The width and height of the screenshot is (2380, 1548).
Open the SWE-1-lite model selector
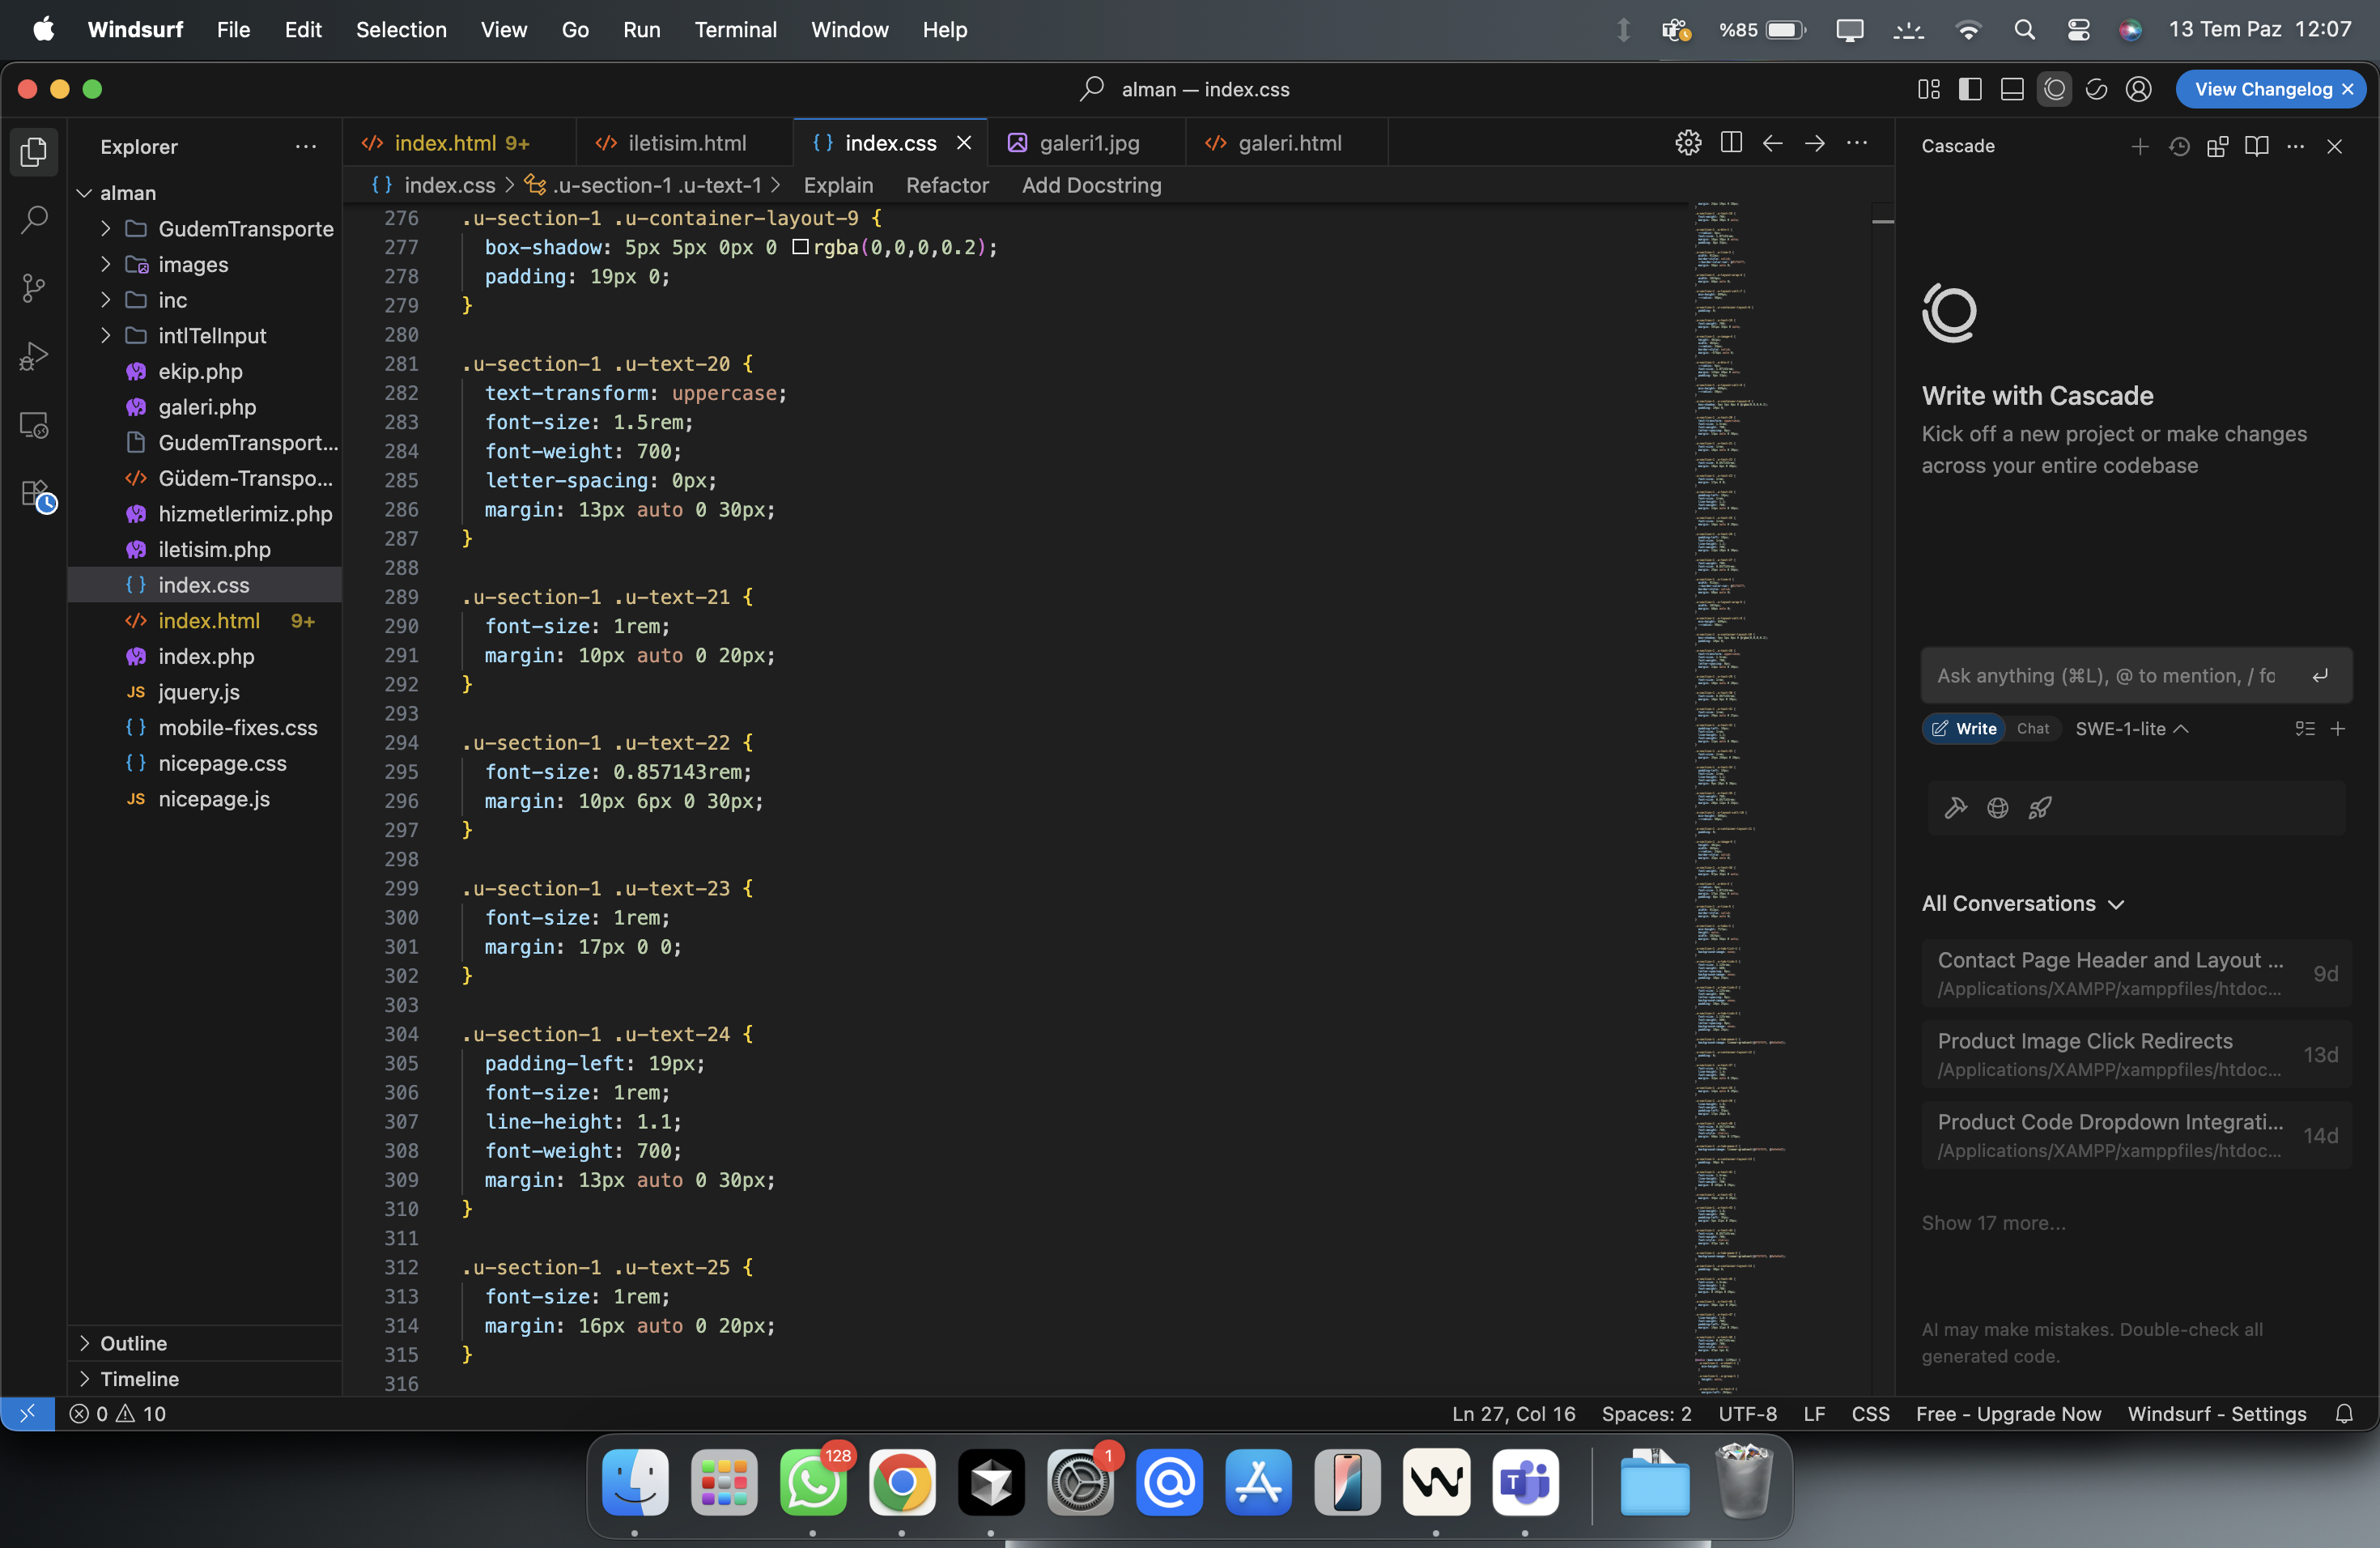point(2131,728)
